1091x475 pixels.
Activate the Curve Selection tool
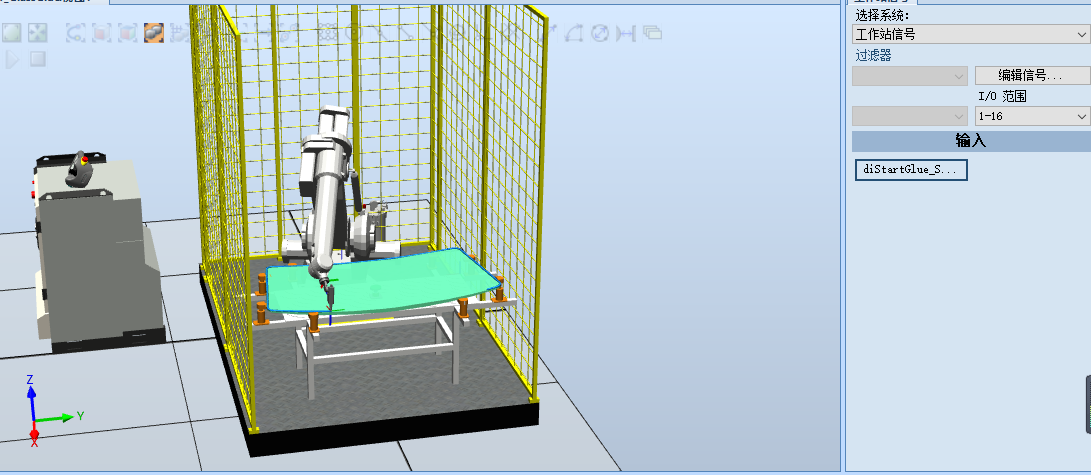coord(76,33)
